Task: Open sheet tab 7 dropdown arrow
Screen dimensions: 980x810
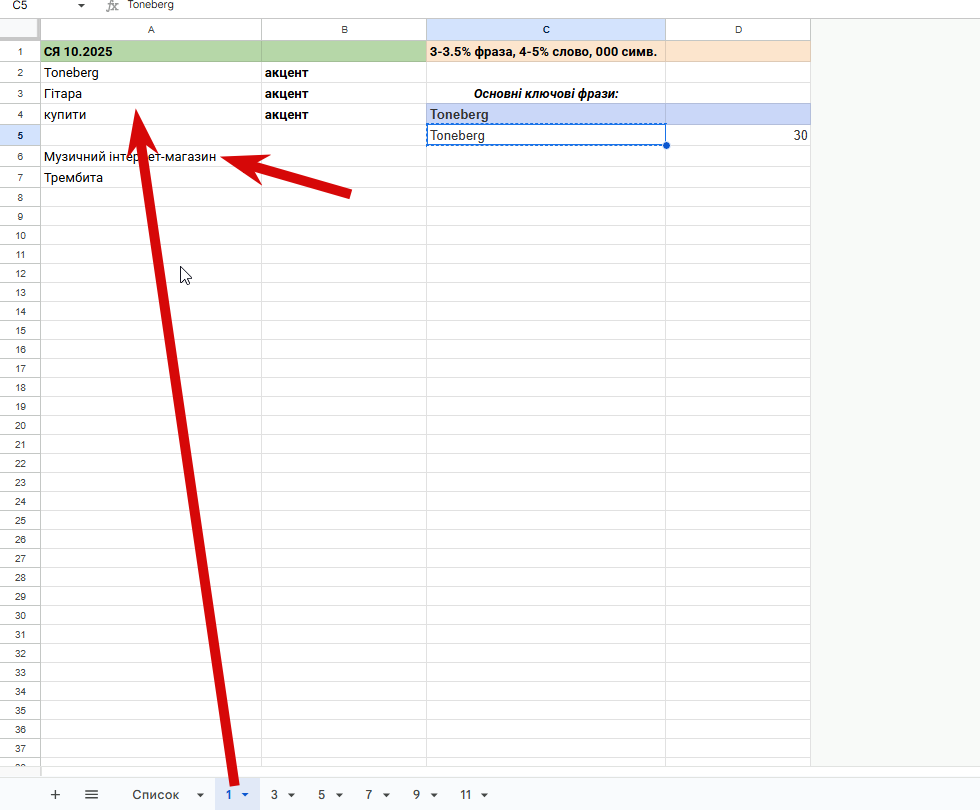Action: tap(386, 795)
